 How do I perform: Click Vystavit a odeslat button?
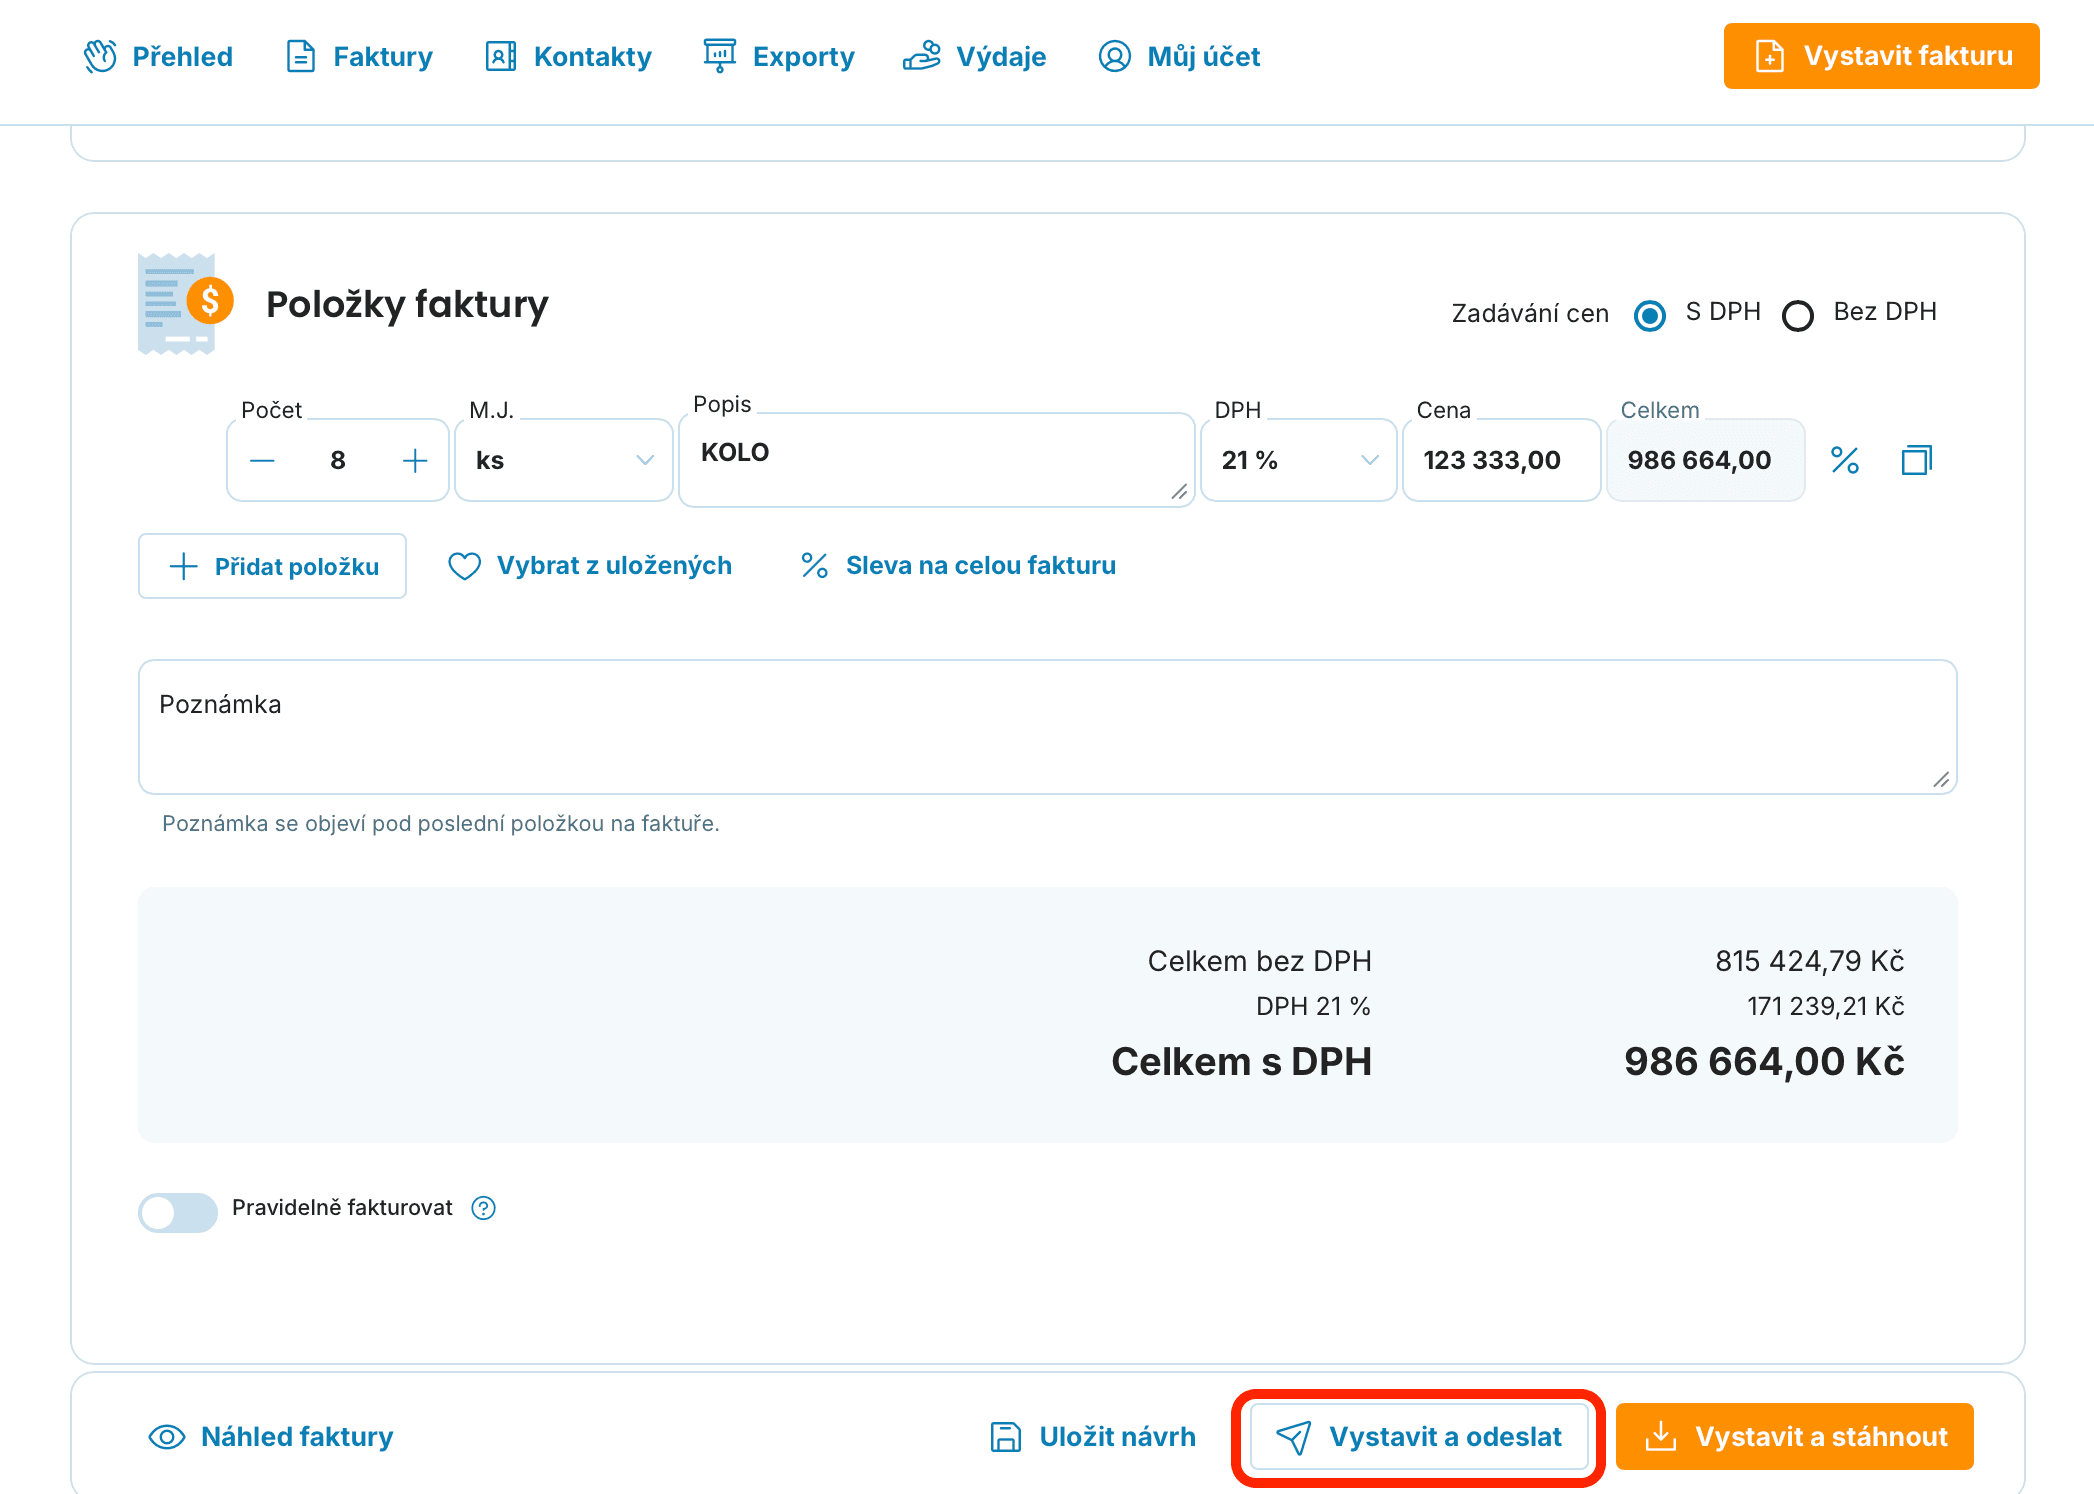click(1419, 1437)
